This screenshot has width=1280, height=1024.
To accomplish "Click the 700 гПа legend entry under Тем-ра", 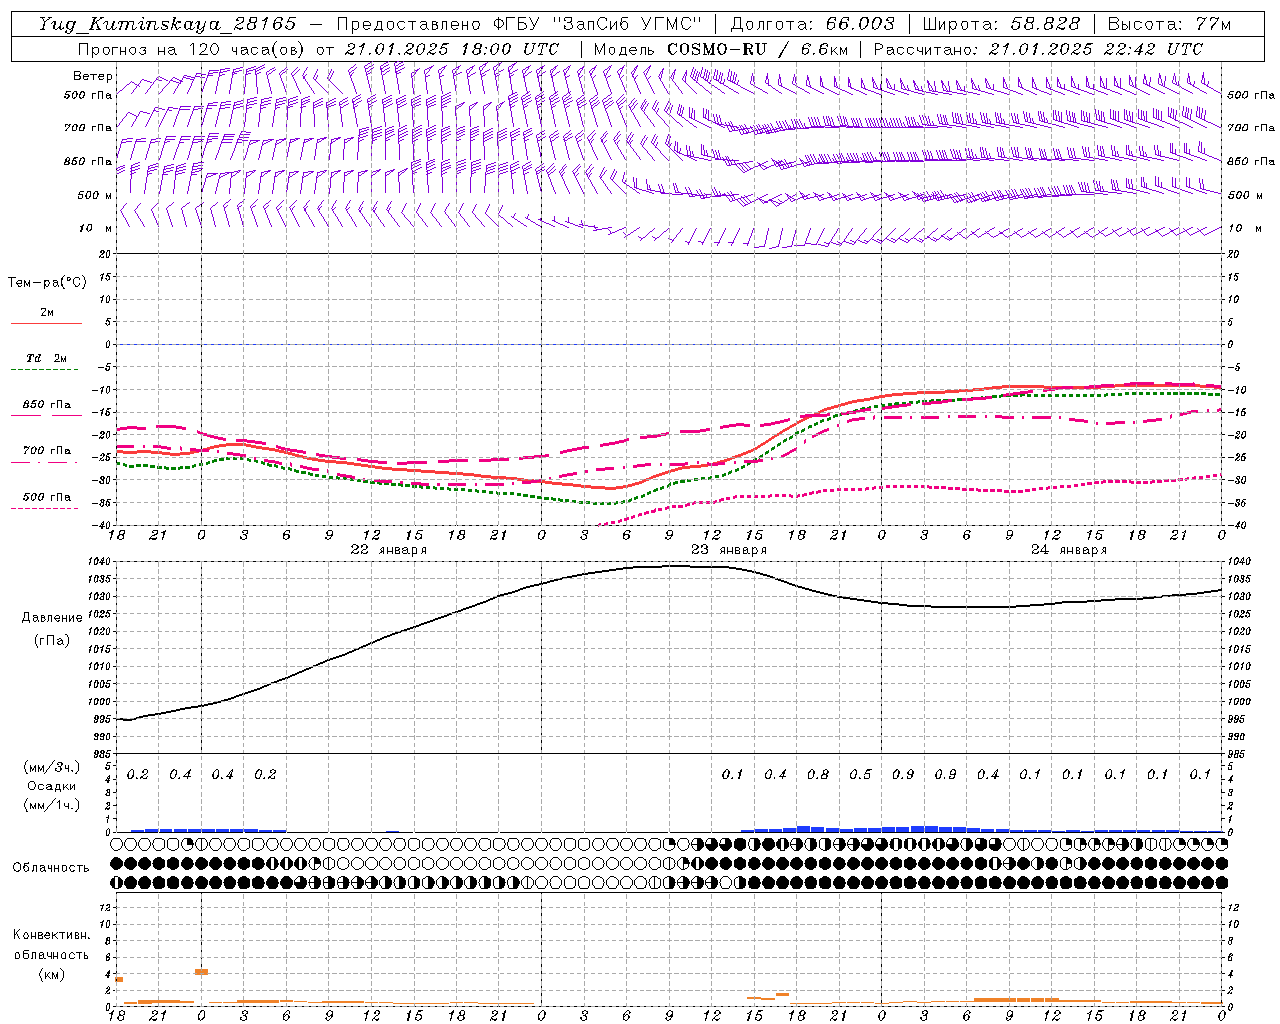I will point(47,451).
